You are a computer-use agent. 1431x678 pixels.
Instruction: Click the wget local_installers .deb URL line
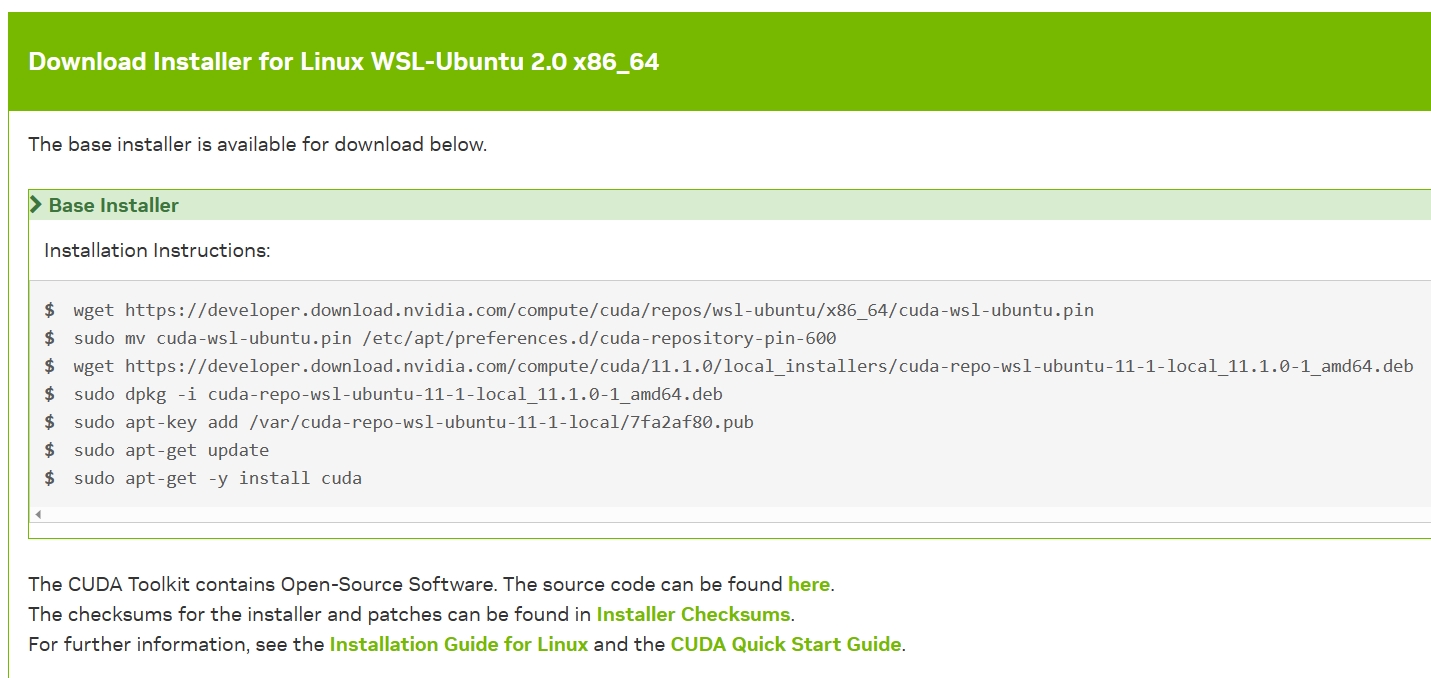coord(743,366)
